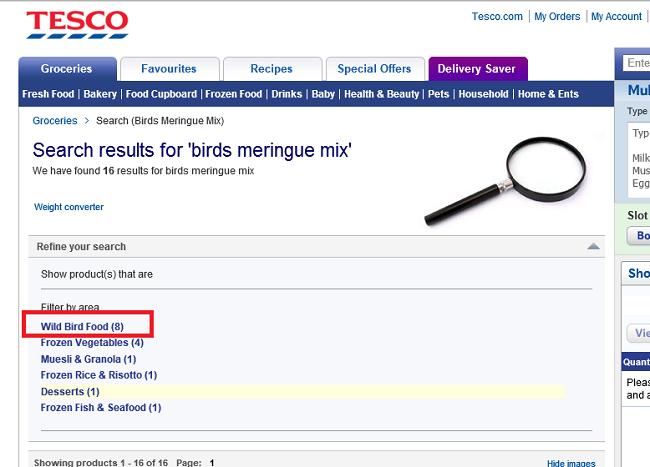Open the Groceries tab
Viewport: 650px width, 467px height.
(x=68, y=69)
